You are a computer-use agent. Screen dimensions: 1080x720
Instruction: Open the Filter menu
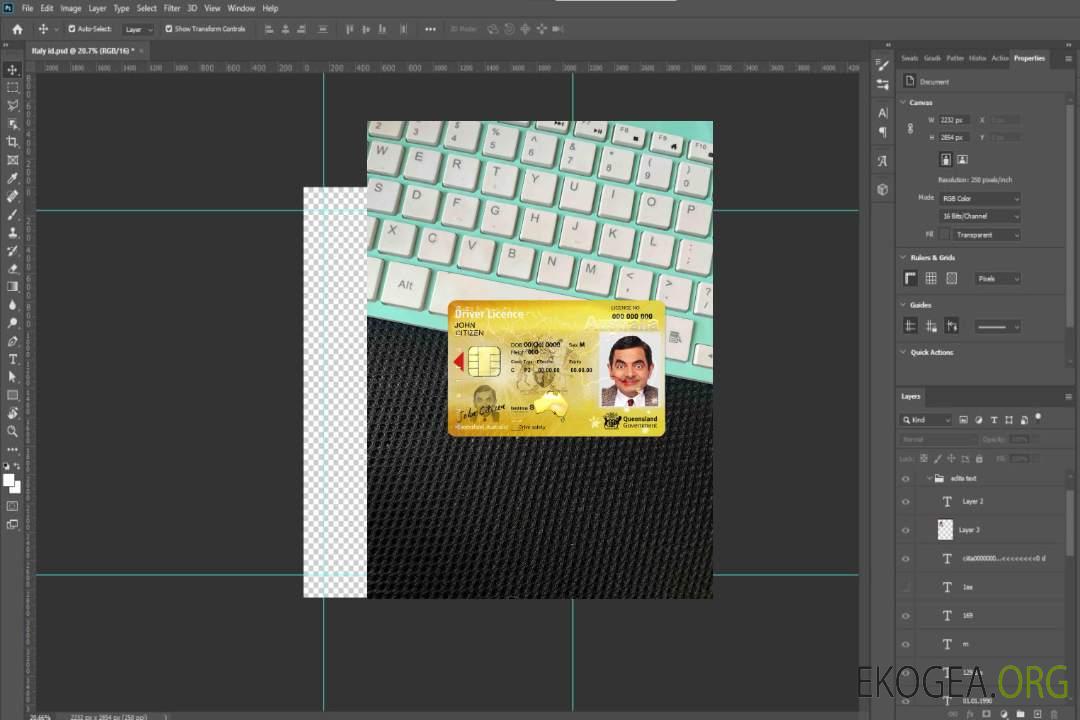pos(172,8)
